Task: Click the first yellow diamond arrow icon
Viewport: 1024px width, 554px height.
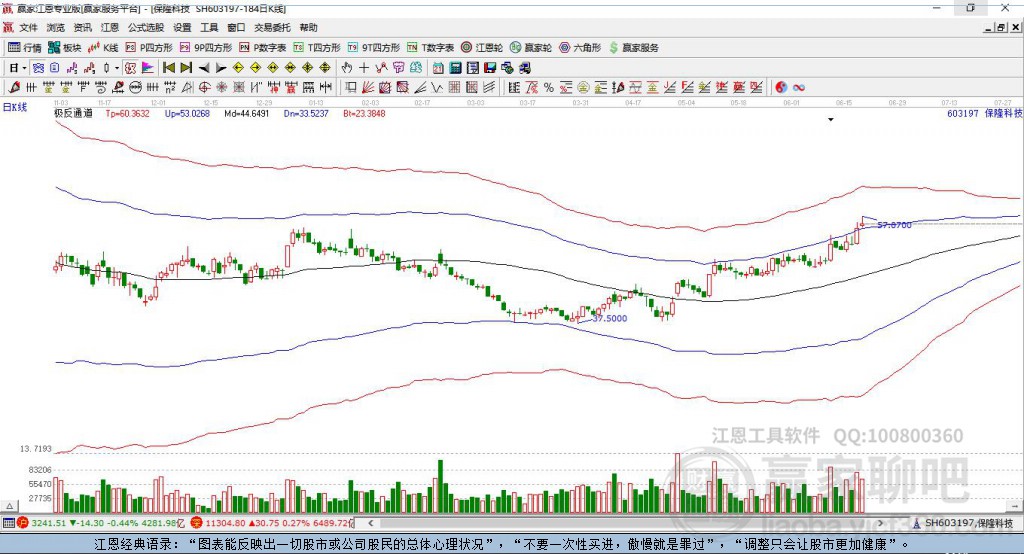Action: [x=238, y=68]
